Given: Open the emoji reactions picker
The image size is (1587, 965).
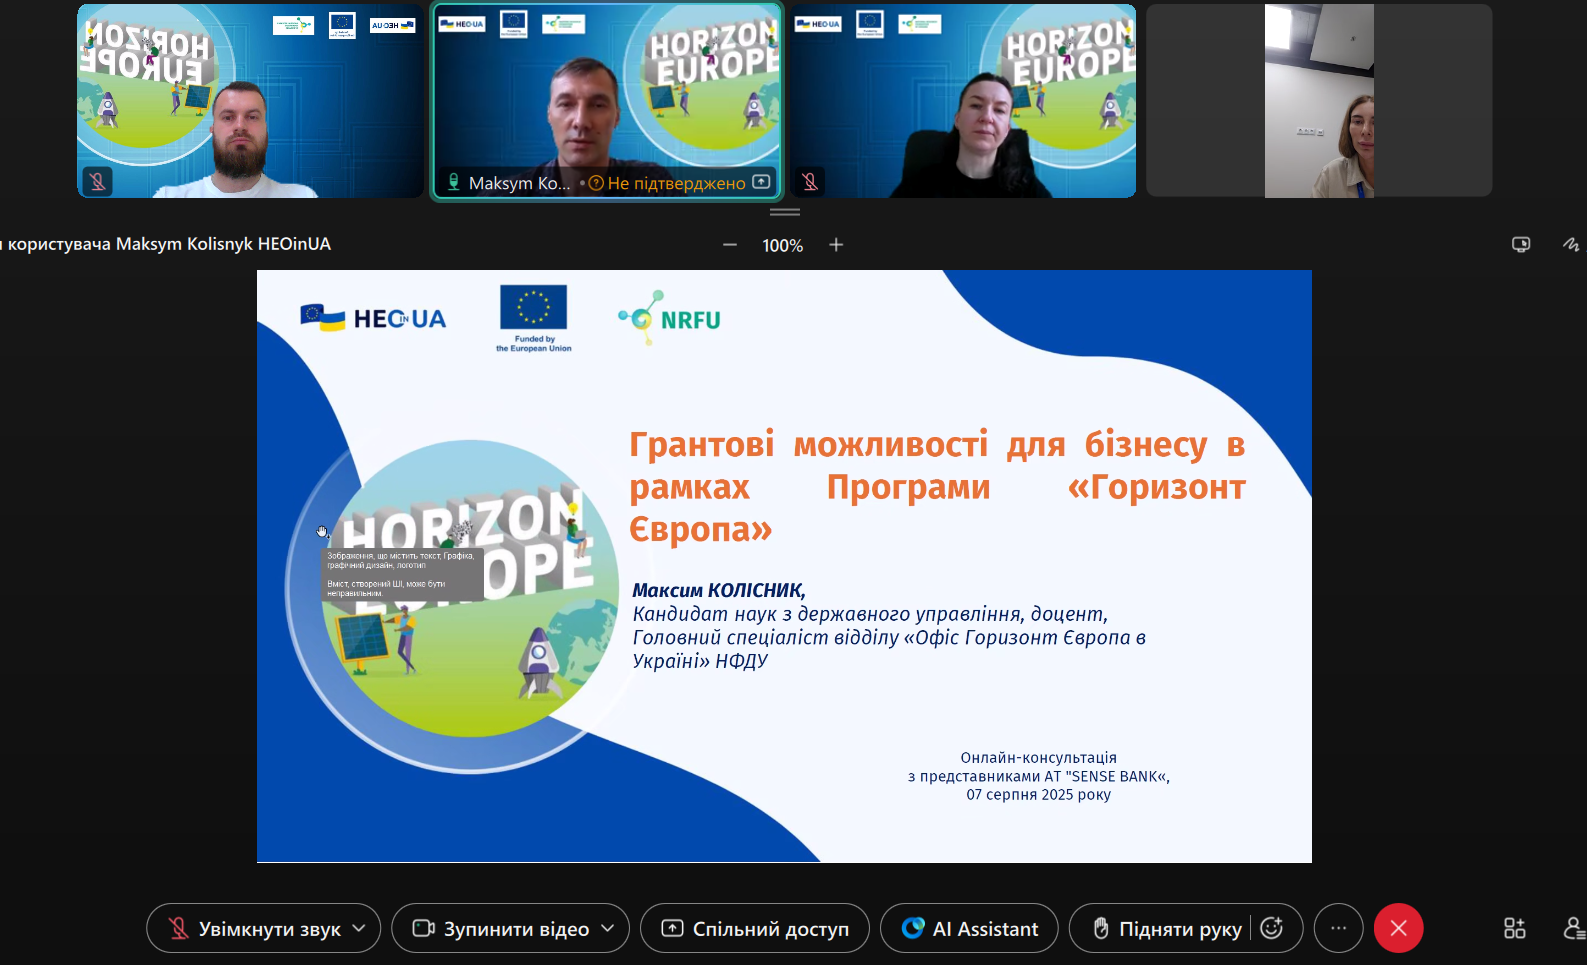Looking at the screenshot, I should pyautogui.click(x=1272, y=929).
